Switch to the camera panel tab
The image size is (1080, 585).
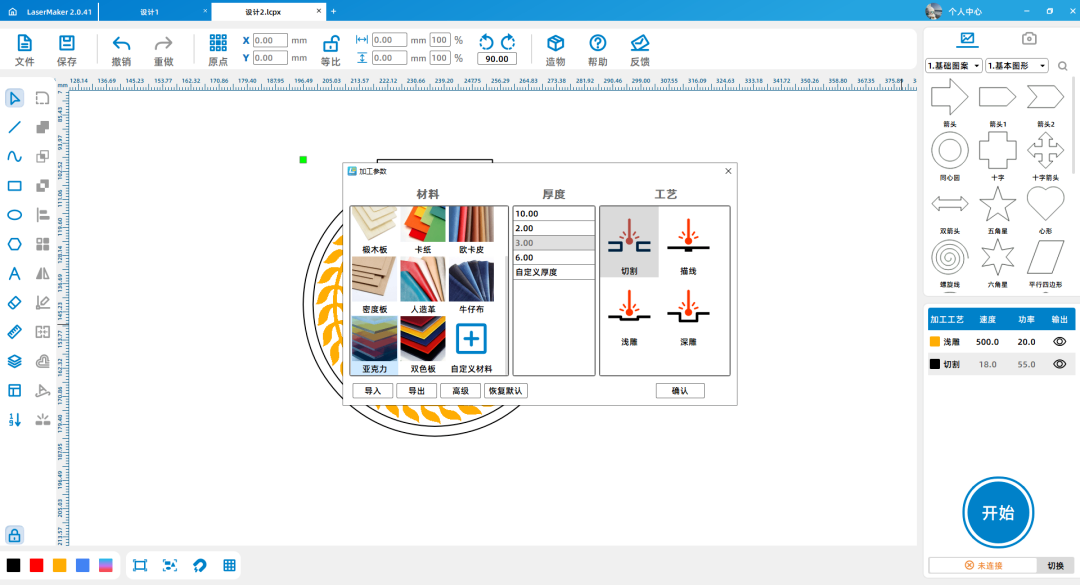(x=1028, y=39)
